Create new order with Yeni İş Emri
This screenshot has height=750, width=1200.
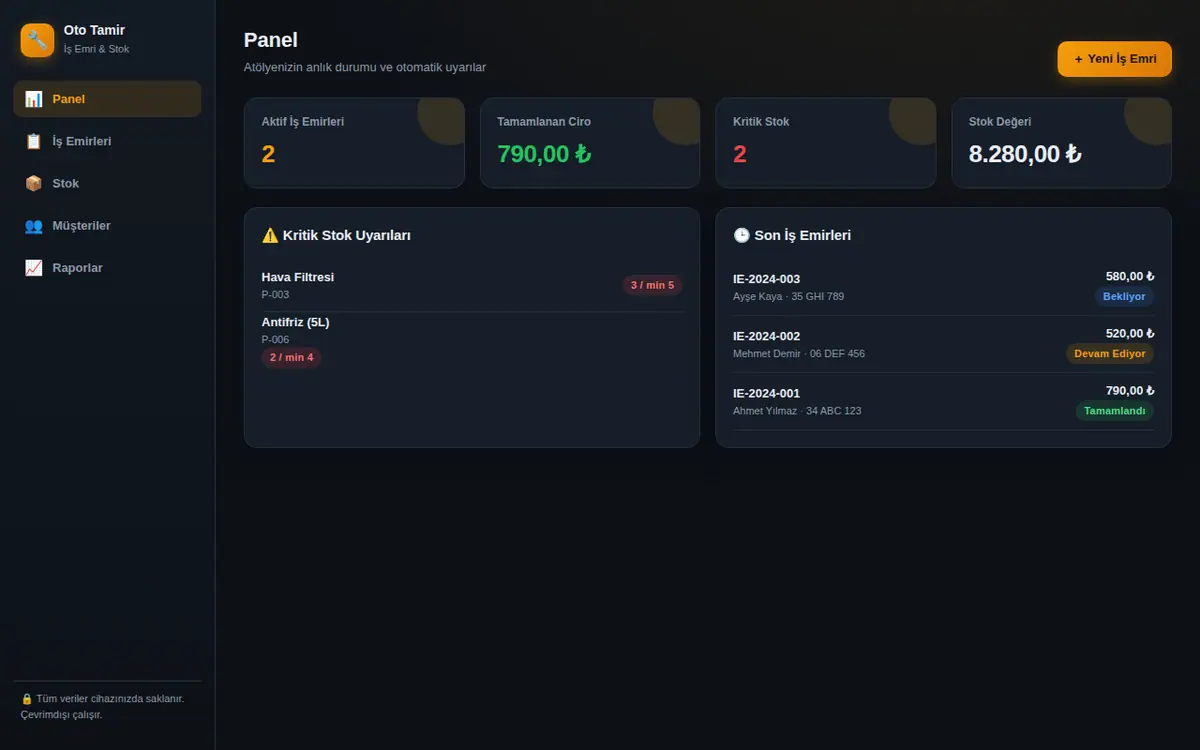[x=1114, y=59]
